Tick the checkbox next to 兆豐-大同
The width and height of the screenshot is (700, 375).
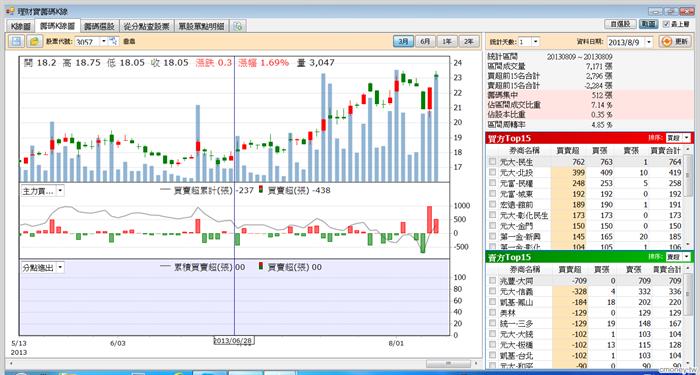492,280
